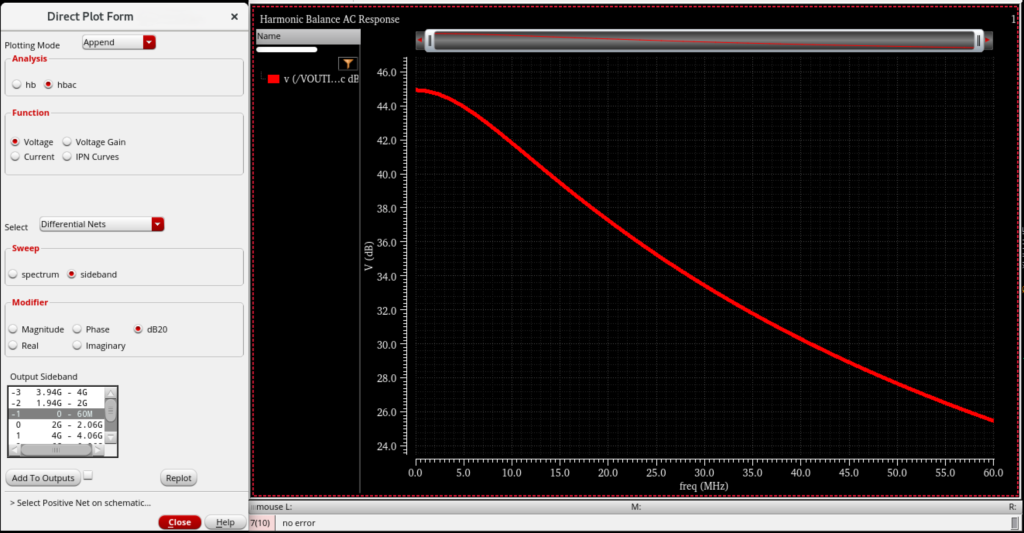Set modifier to Magnitude
The width and height of the screenshot is (1024, 533).
tap(13, 329)
